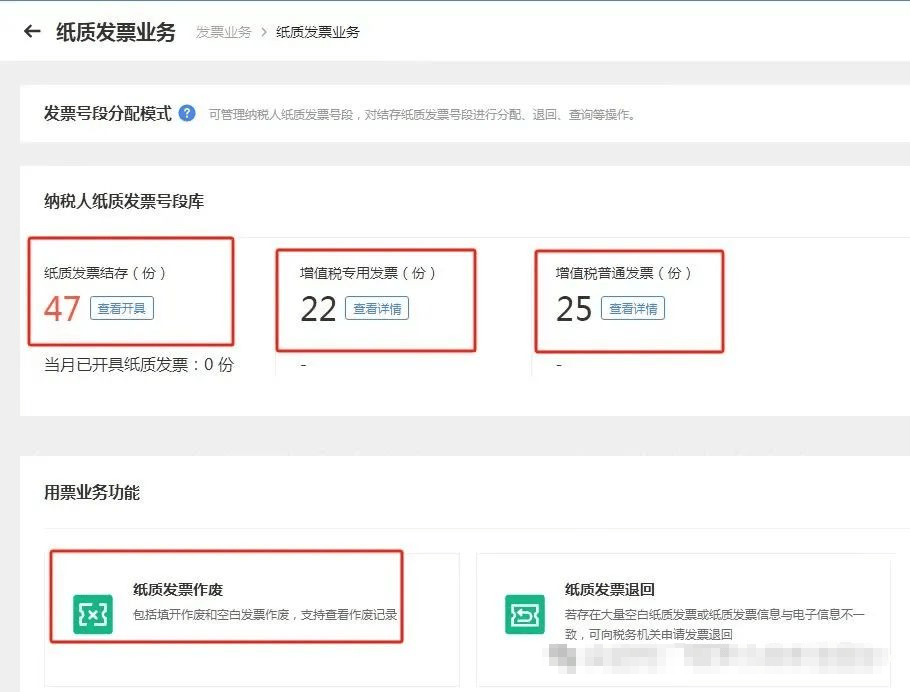
Task: Click the 用票业务功能 section heading
Action: tap(92, 492)
